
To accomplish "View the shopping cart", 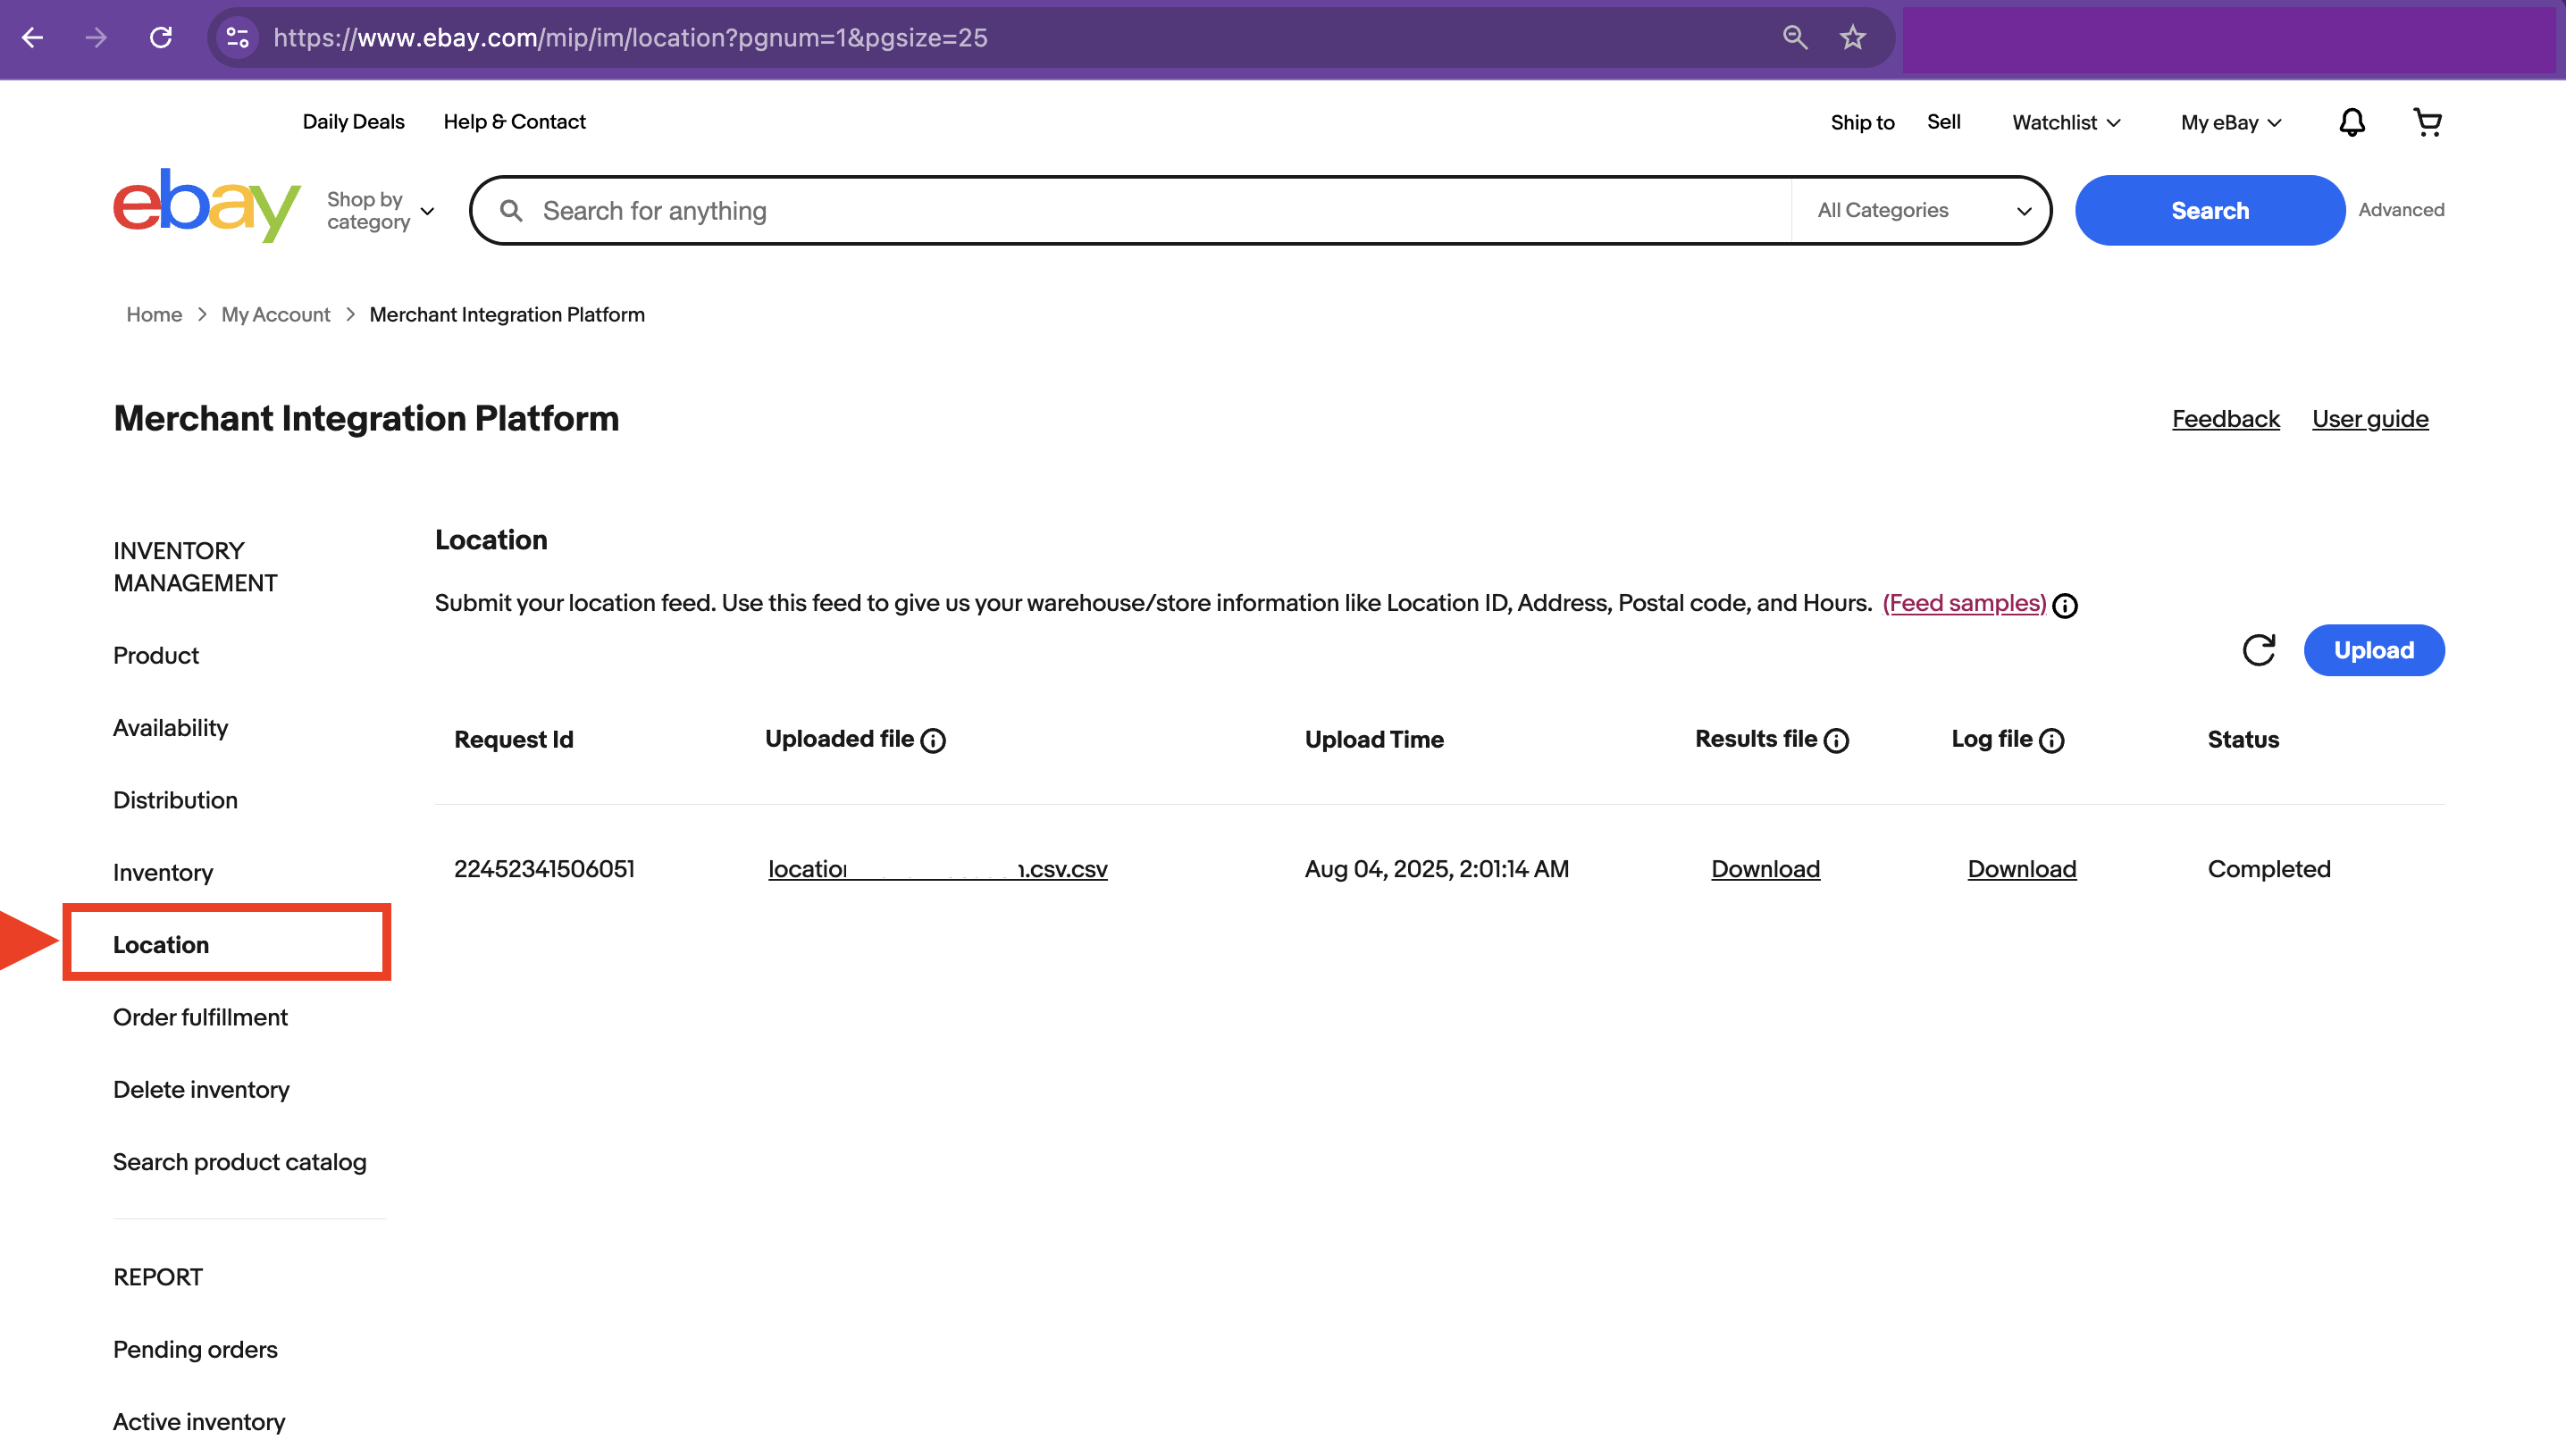I will pos(2428,121).
